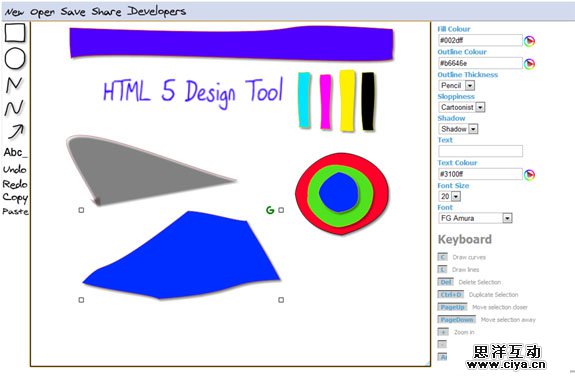Open the Font FG Amura dropdown

(475, 218)
